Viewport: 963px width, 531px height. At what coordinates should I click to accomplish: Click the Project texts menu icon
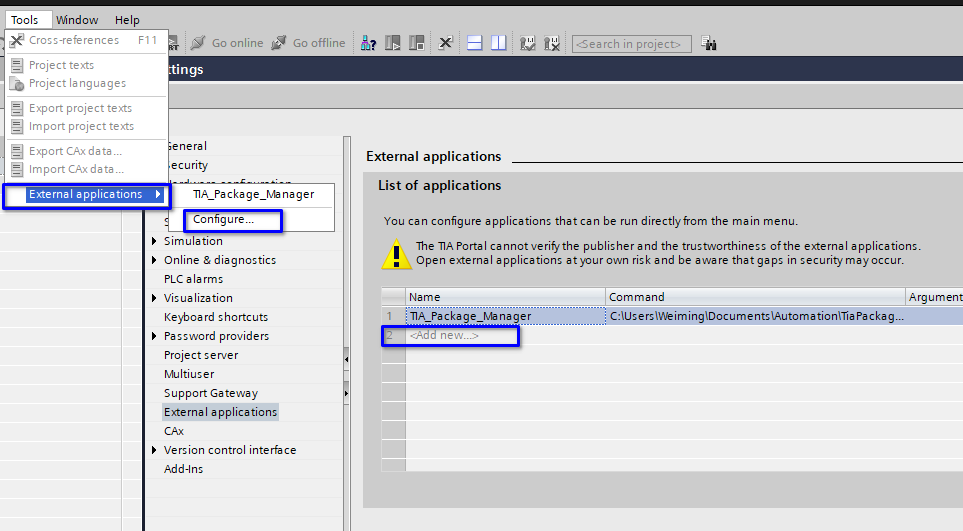(17, 65)
